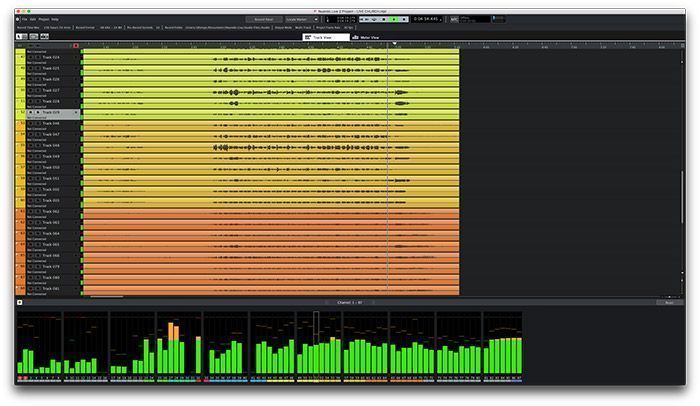Image resolution: width=700 pixels, height=406 pixels.
Task: Open the Track 065 options dropdown
Action: coord(76,244)
